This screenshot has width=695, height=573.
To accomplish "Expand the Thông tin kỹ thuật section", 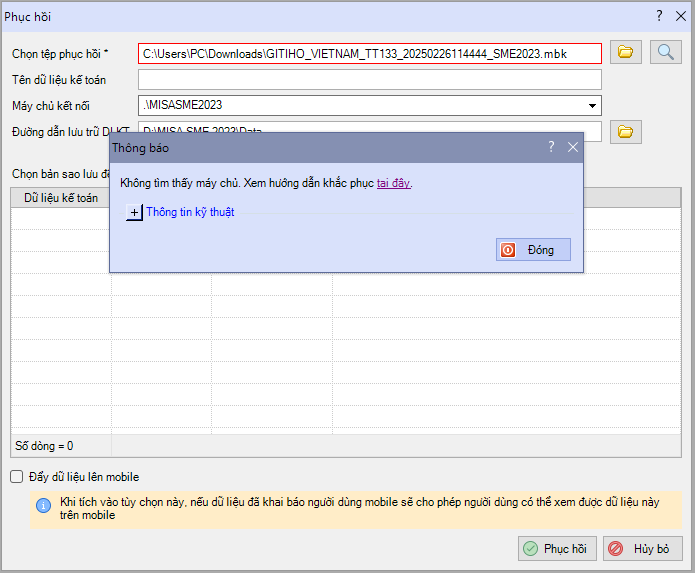I will pyautogui.click(x=135, y=212).
